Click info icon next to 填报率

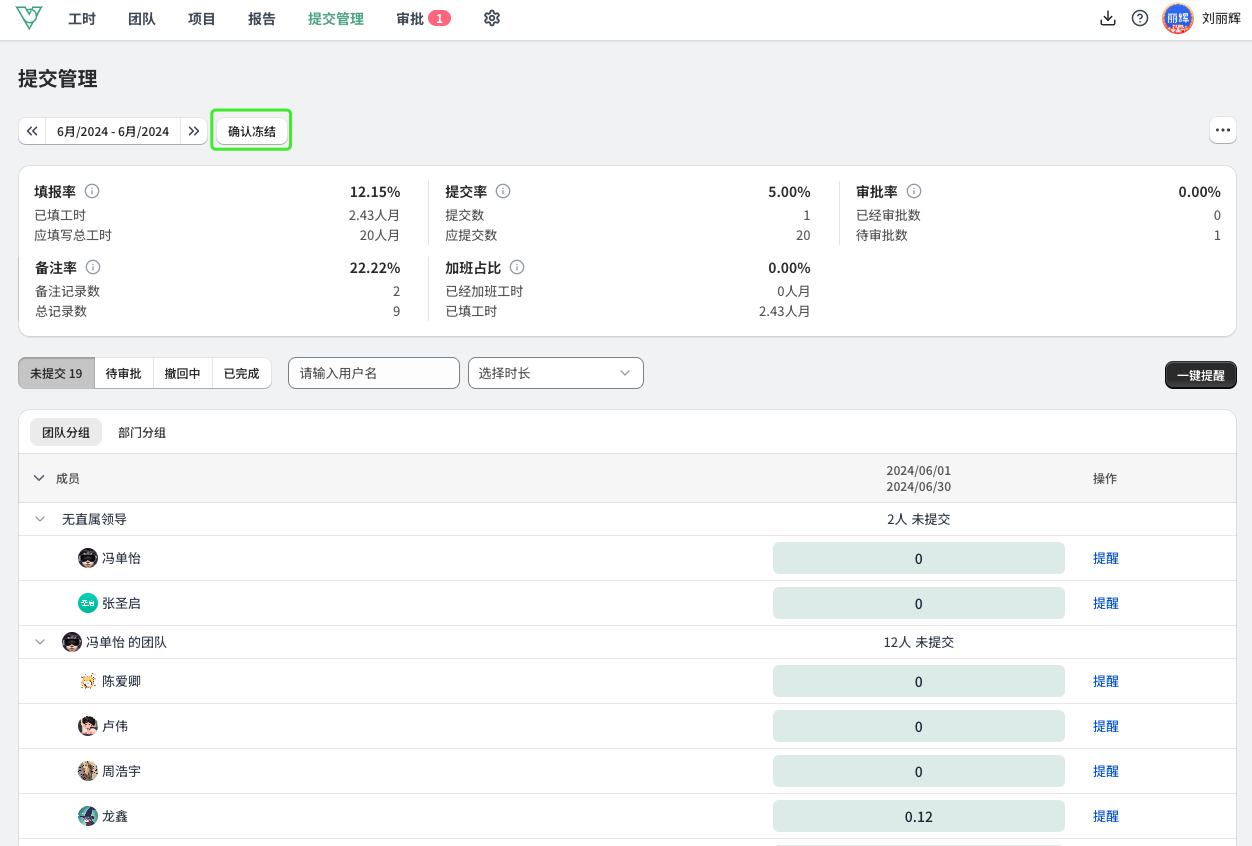tap(92, 191)
